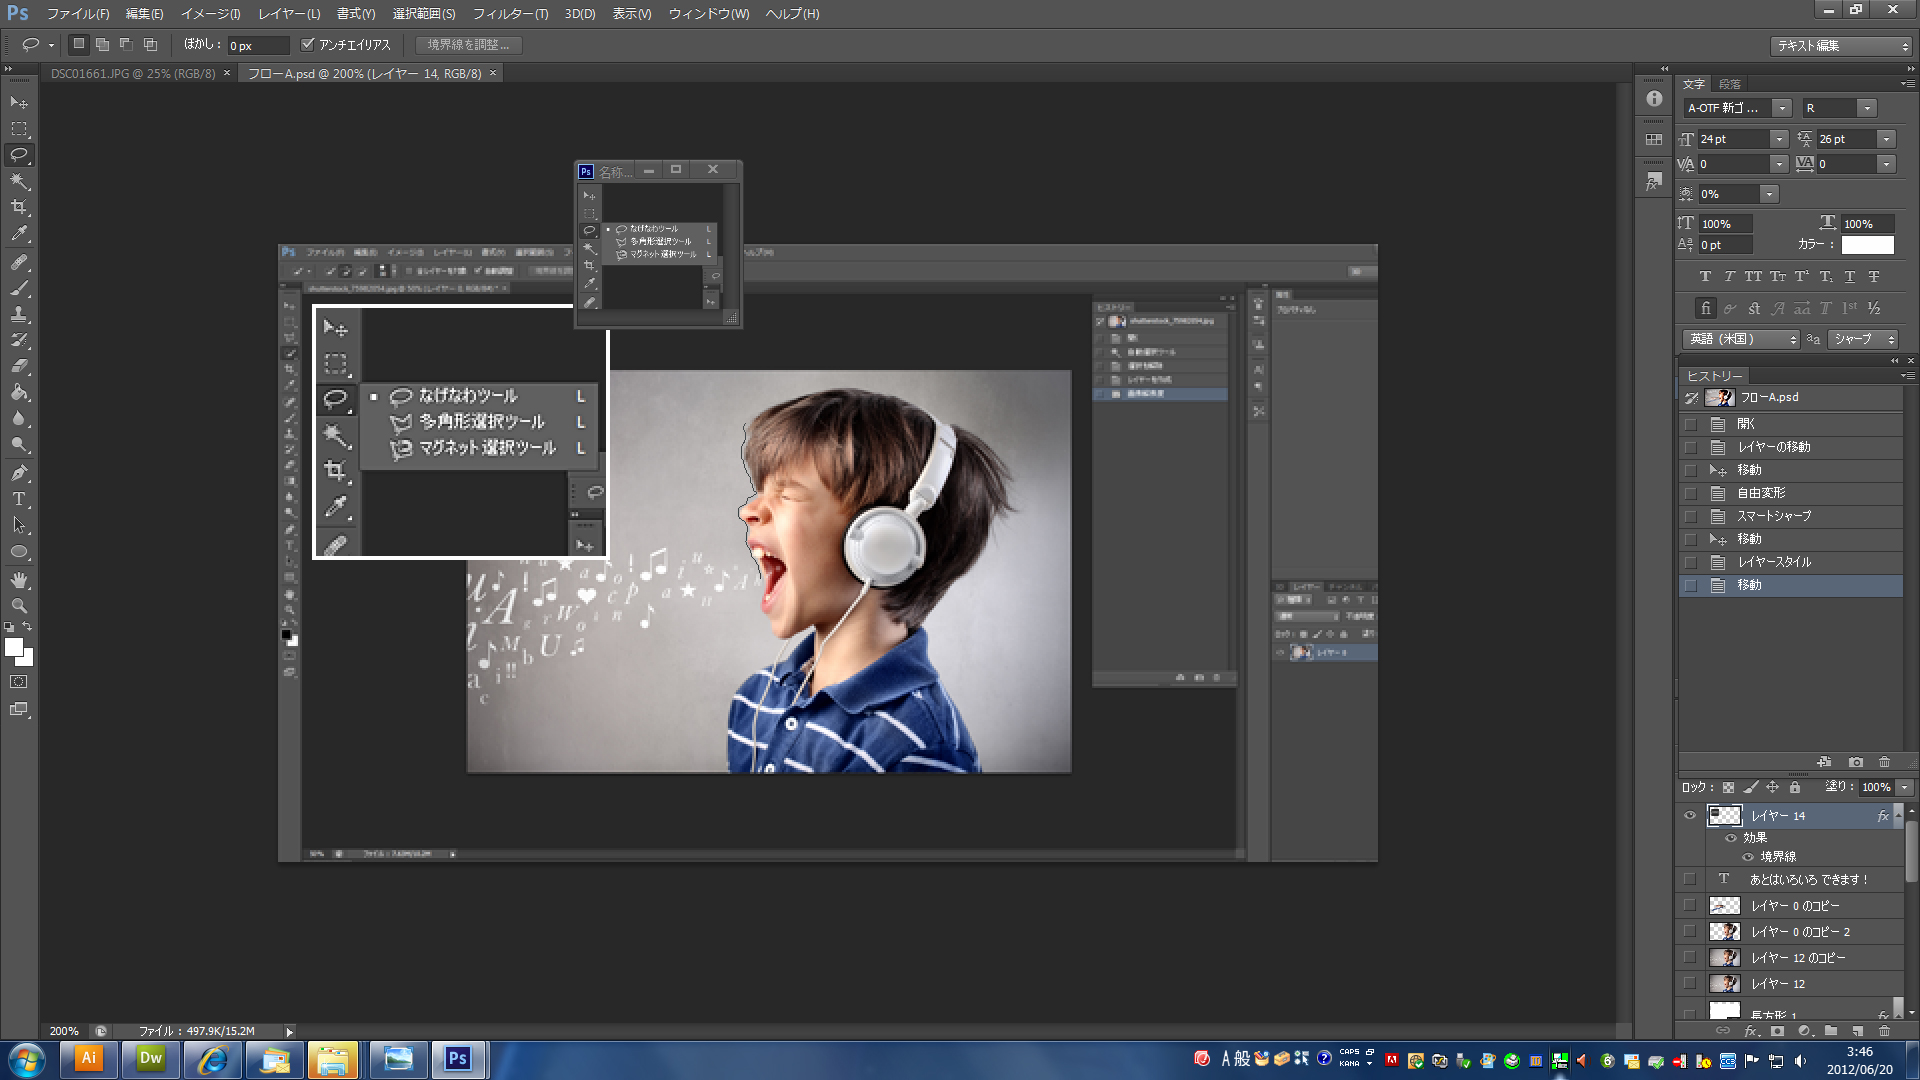Select the Hand tool
1920x1080 pixels.
coord(19,580)
